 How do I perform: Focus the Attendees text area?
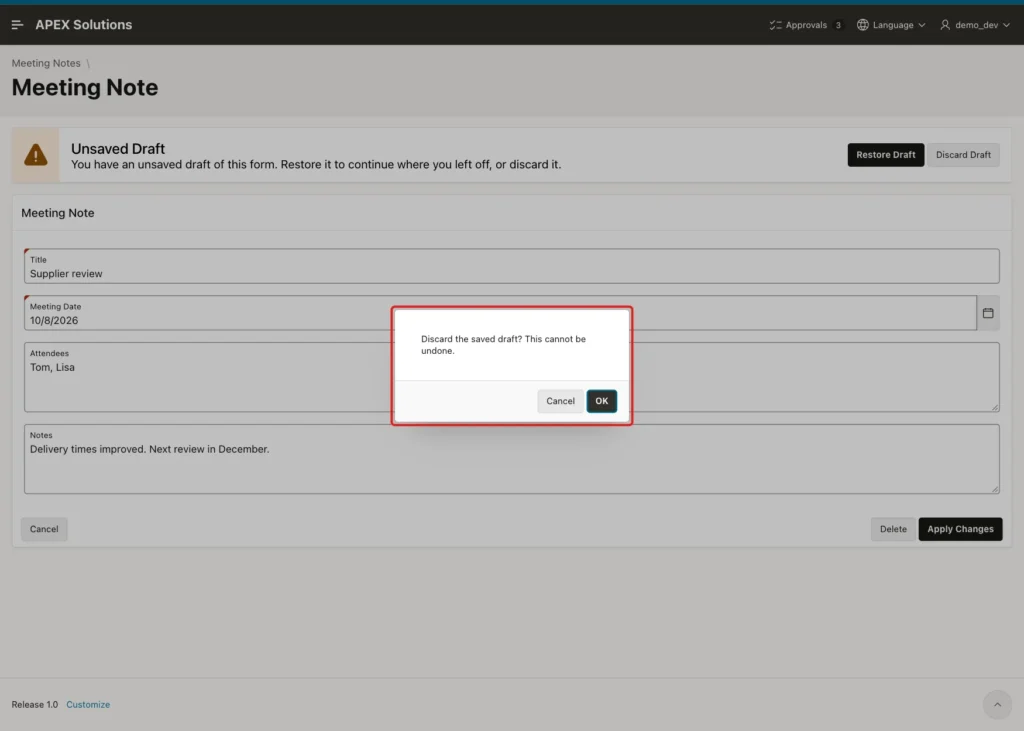click(511, 377)
